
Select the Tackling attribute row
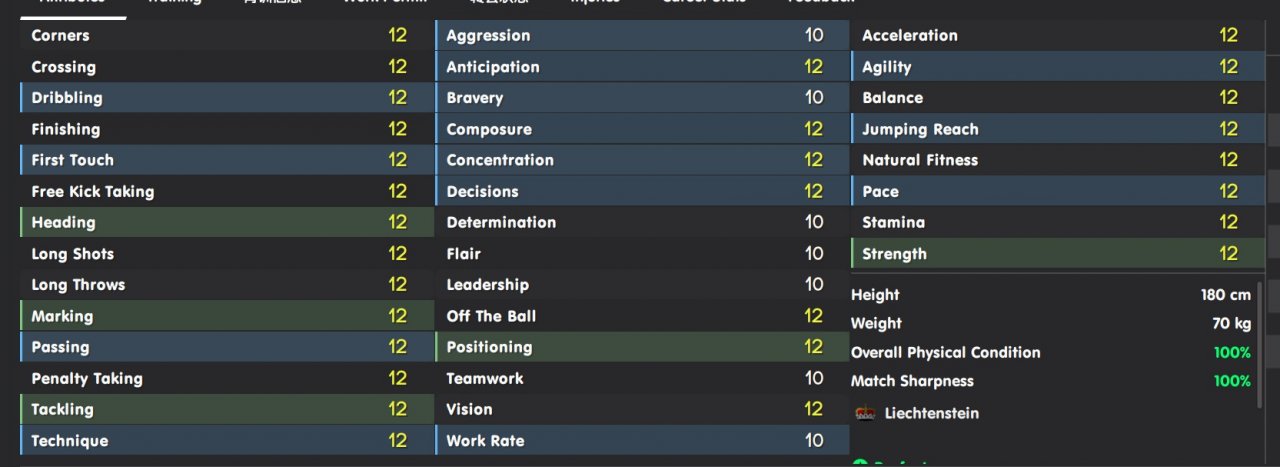(x=225, y=409)
